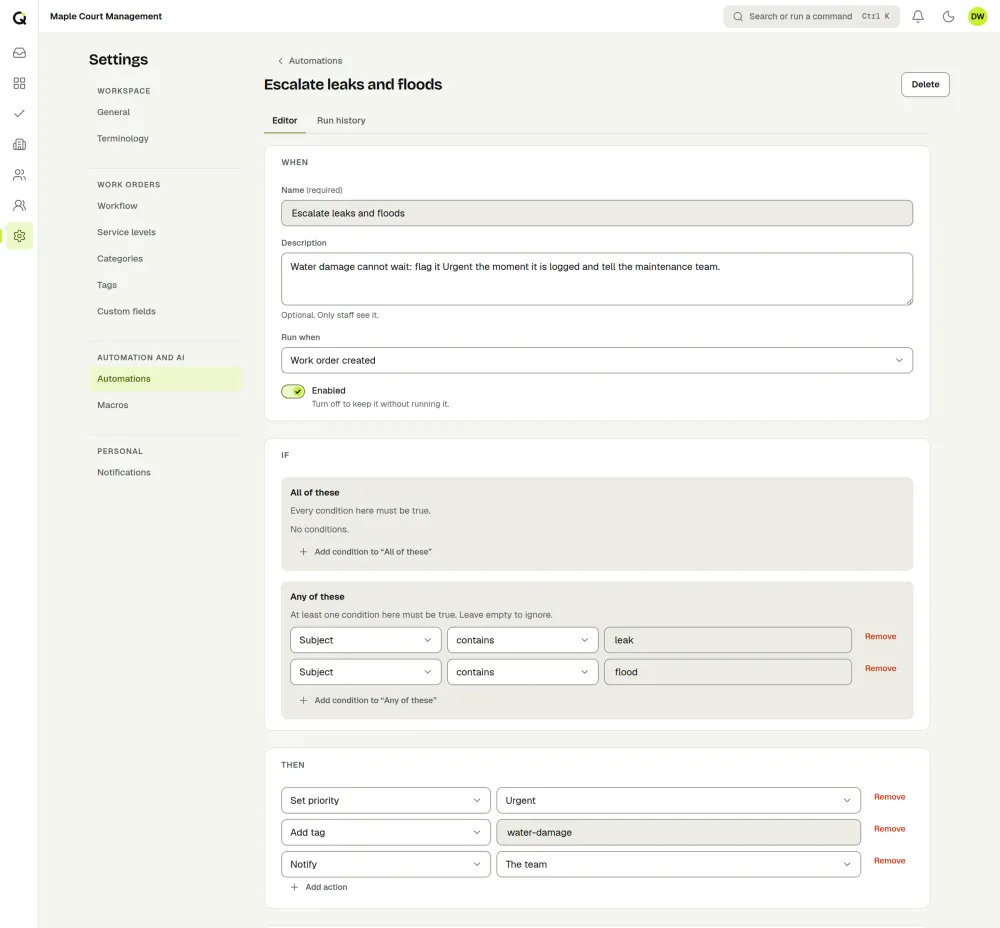Click the Name input field
Viewport: 1000px width, 928px height.
pyautogui.click(x=597, y=213)
